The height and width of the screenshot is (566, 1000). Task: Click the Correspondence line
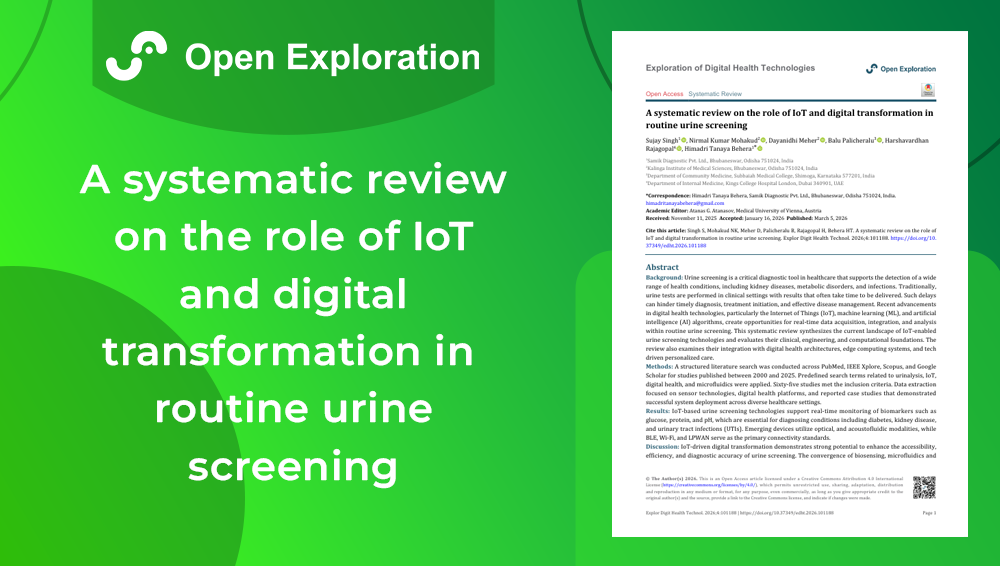click(x=770, y=196)
